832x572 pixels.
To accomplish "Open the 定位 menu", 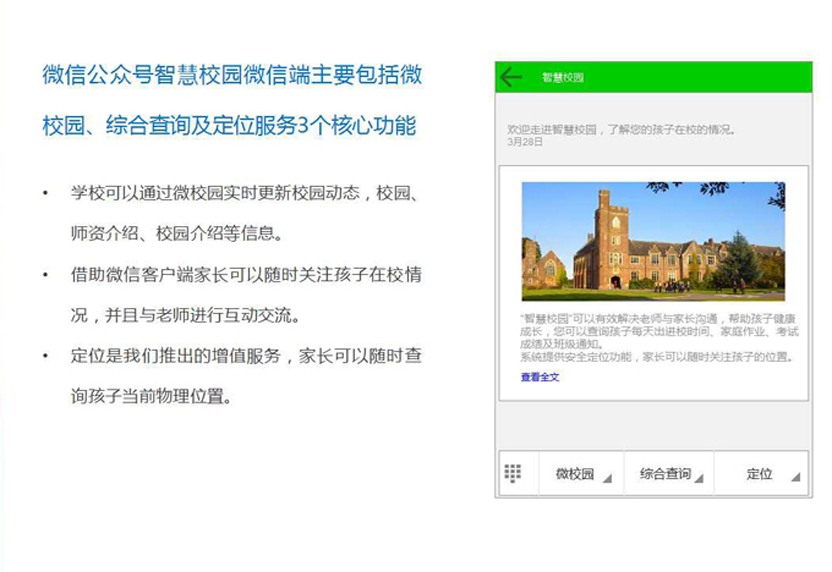I will tap(759, 474).
